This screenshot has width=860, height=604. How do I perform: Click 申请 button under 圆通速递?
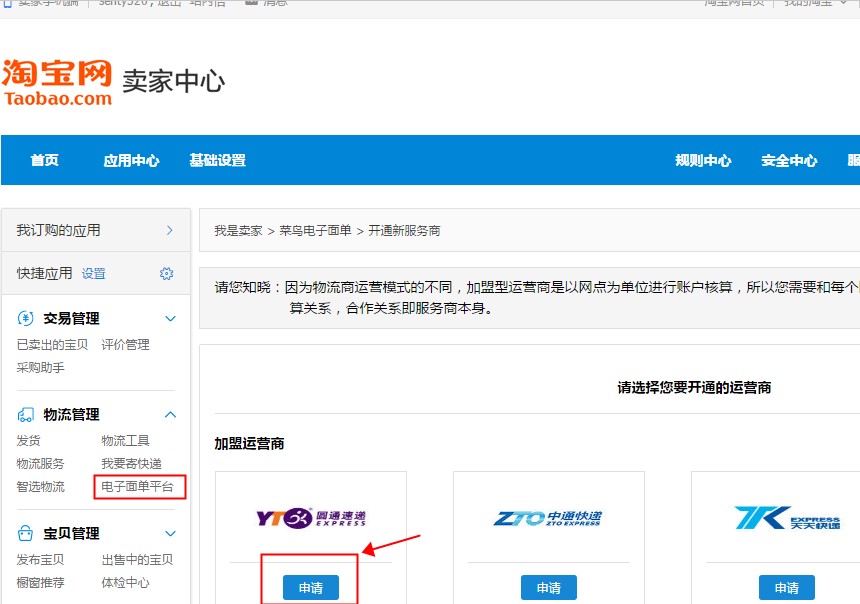click(311, 588)
